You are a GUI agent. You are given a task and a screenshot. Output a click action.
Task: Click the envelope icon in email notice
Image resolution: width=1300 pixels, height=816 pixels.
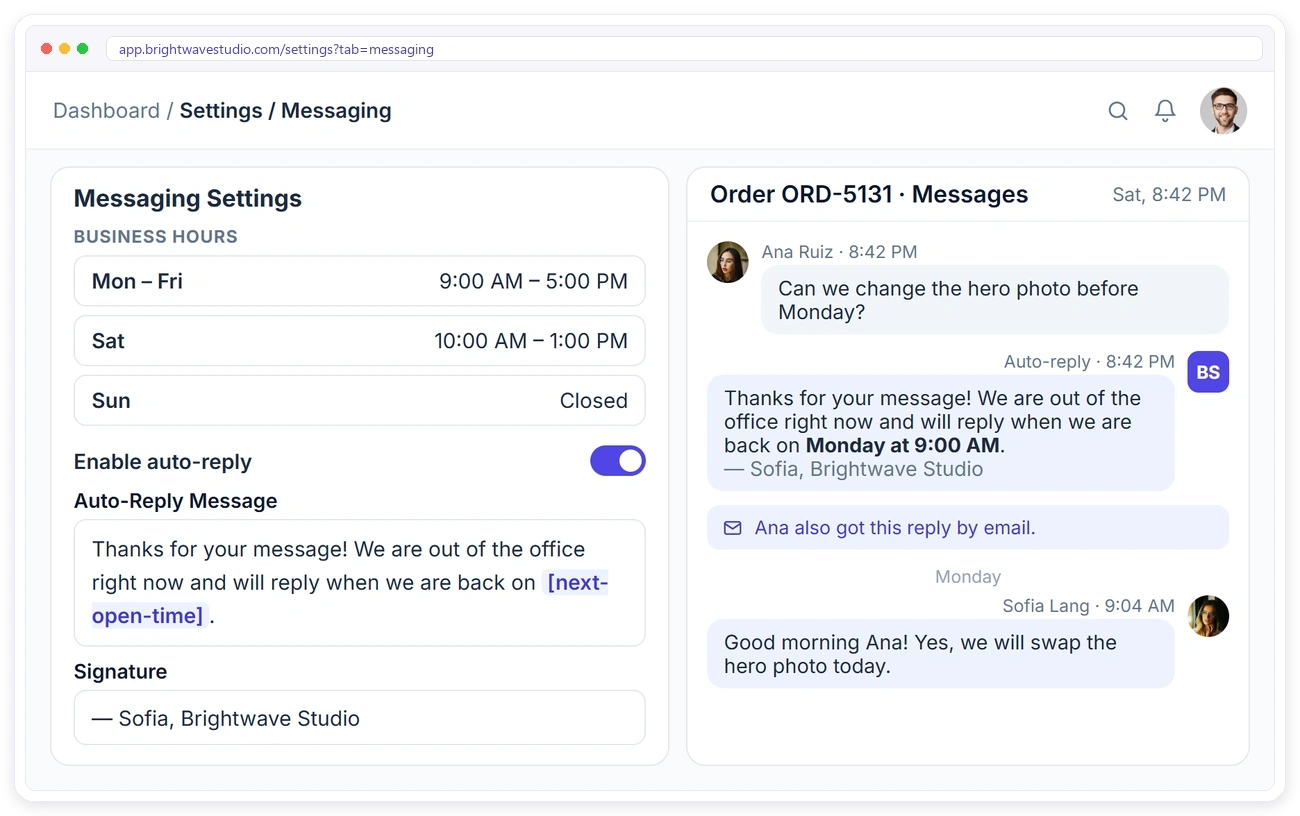click(x=733, y=528)
